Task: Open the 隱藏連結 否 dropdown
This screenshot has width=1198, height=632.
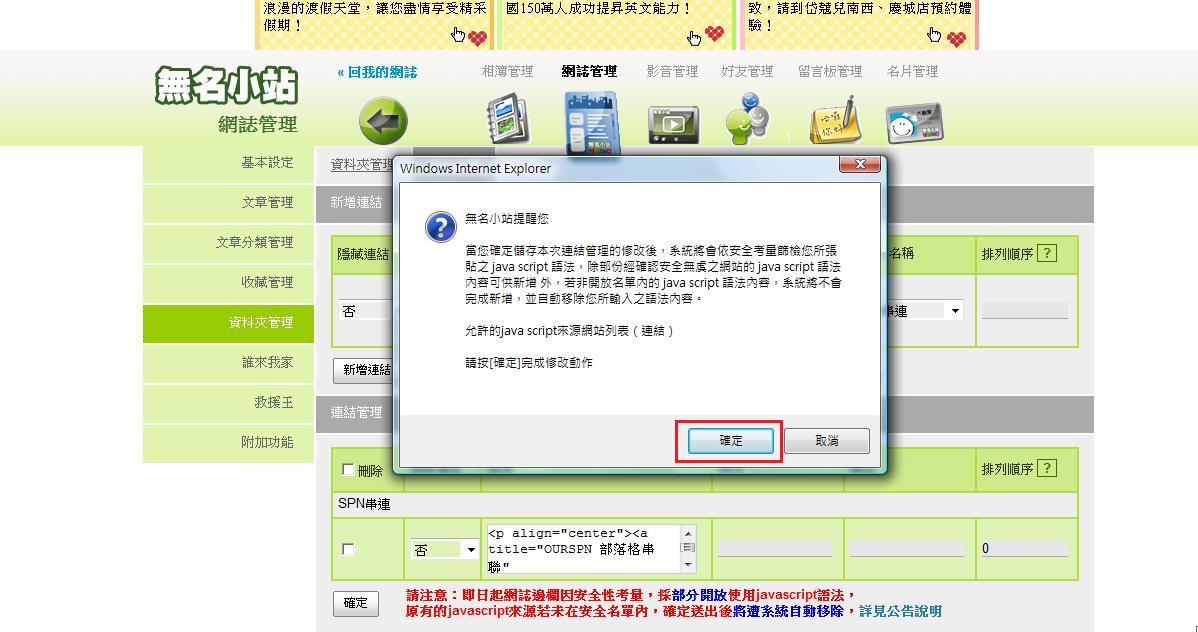Action: (364, 311)
